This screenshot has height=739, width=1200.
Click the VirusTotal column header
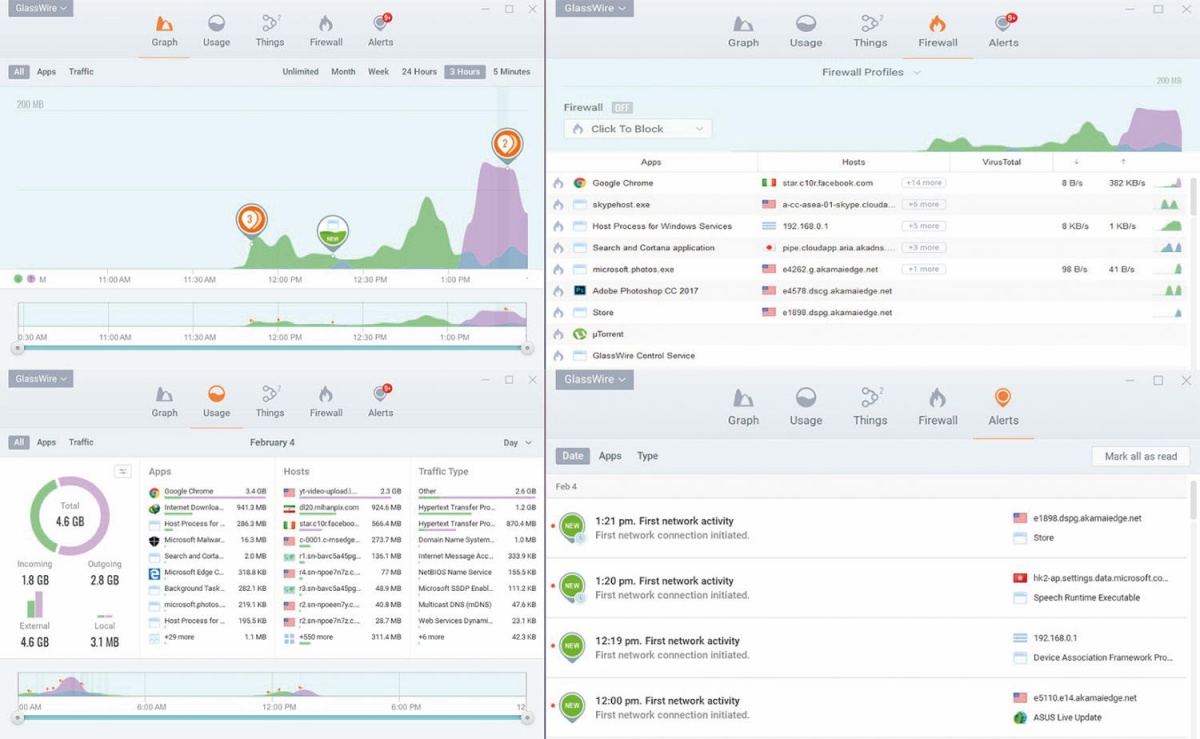click(x=1001, y=162)
